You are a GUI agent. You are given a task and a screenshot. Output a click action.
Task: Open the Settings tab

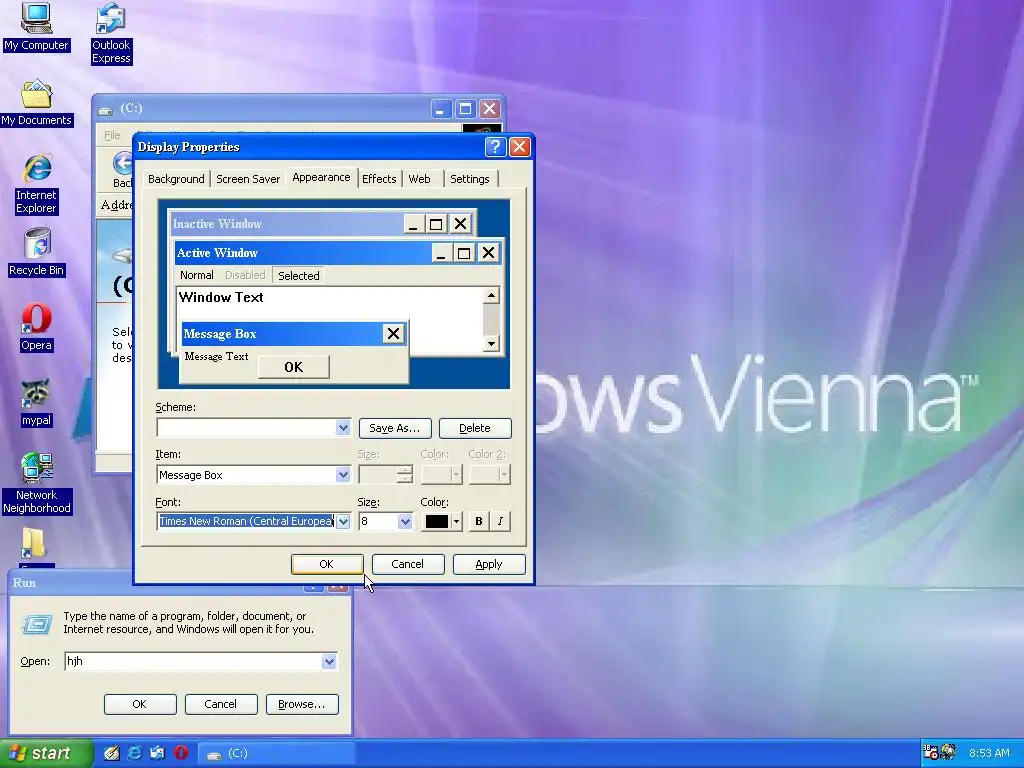click(x=470, y=179)
